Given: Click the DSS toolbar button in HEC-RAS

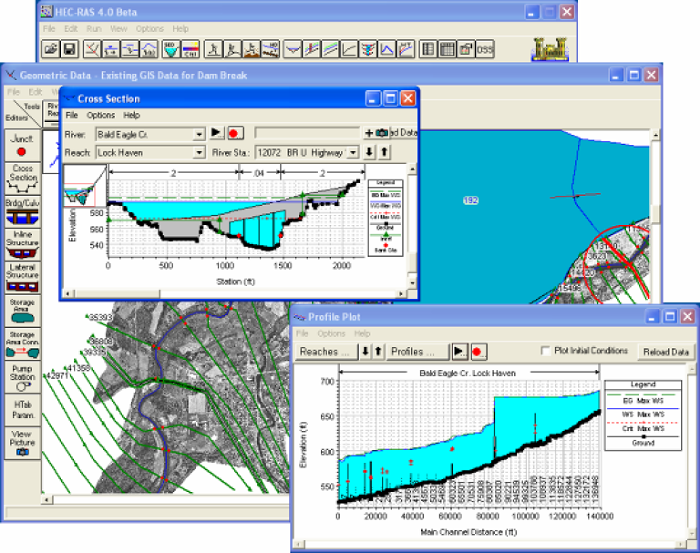Looking at the screenshot, I should [485, 49].
